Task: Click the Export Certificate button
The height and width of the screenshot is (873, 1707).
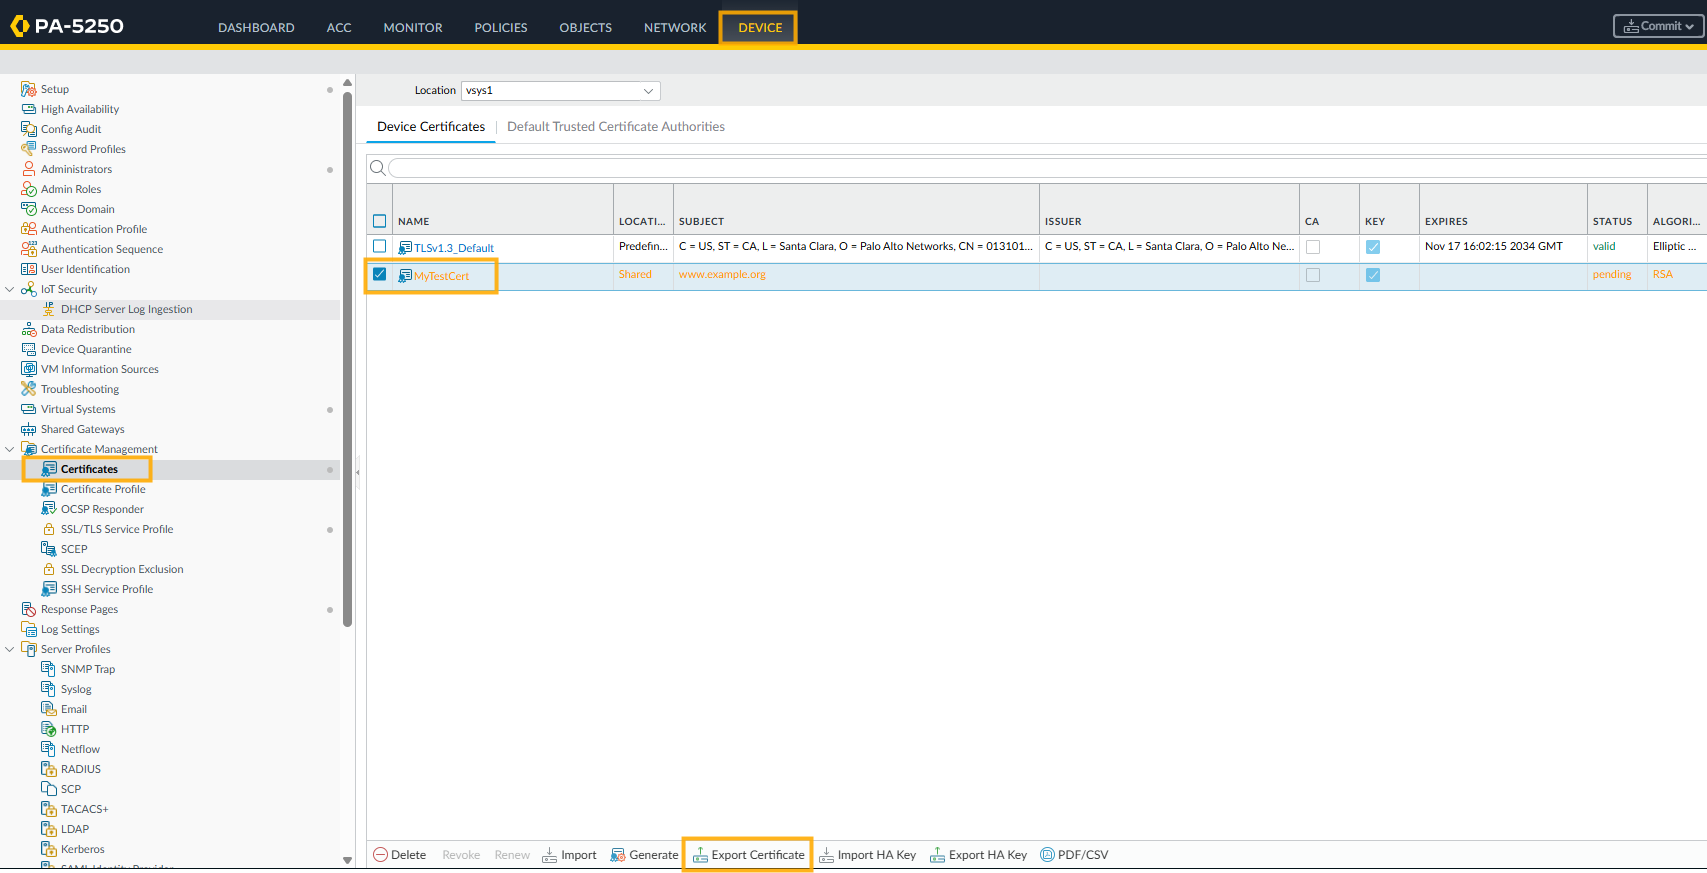Action: pyautogui.click(x=748, y=855)
